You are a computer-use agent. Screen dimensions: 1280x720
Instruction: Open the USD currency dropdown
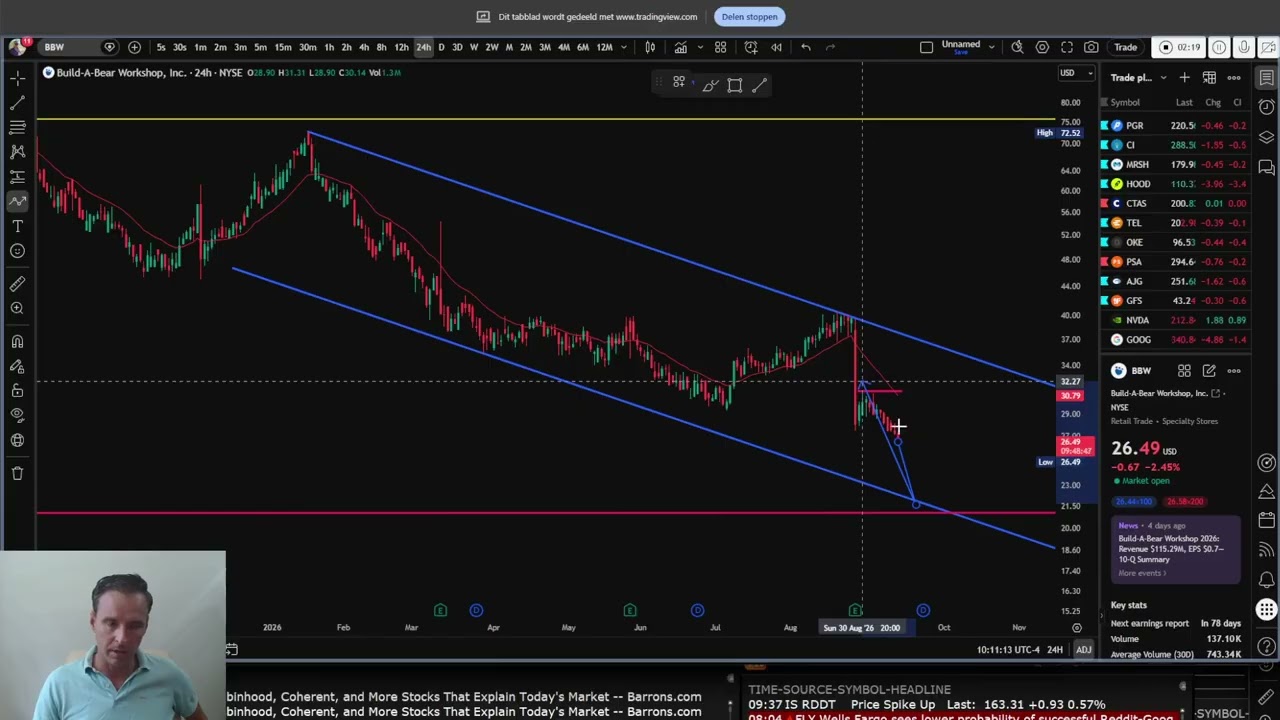click(x=1076, y=72)
